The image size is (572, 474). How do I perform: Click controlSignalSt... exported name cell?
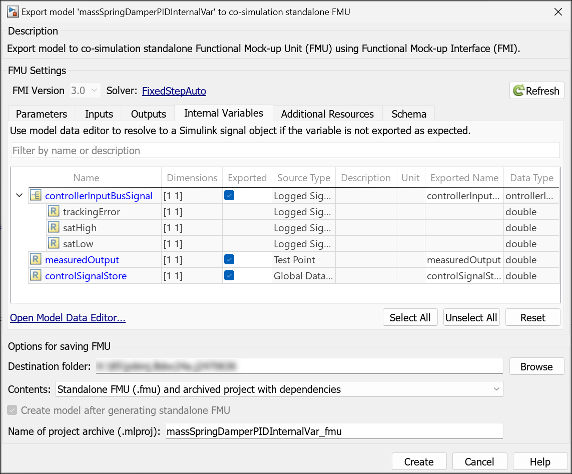463,275
